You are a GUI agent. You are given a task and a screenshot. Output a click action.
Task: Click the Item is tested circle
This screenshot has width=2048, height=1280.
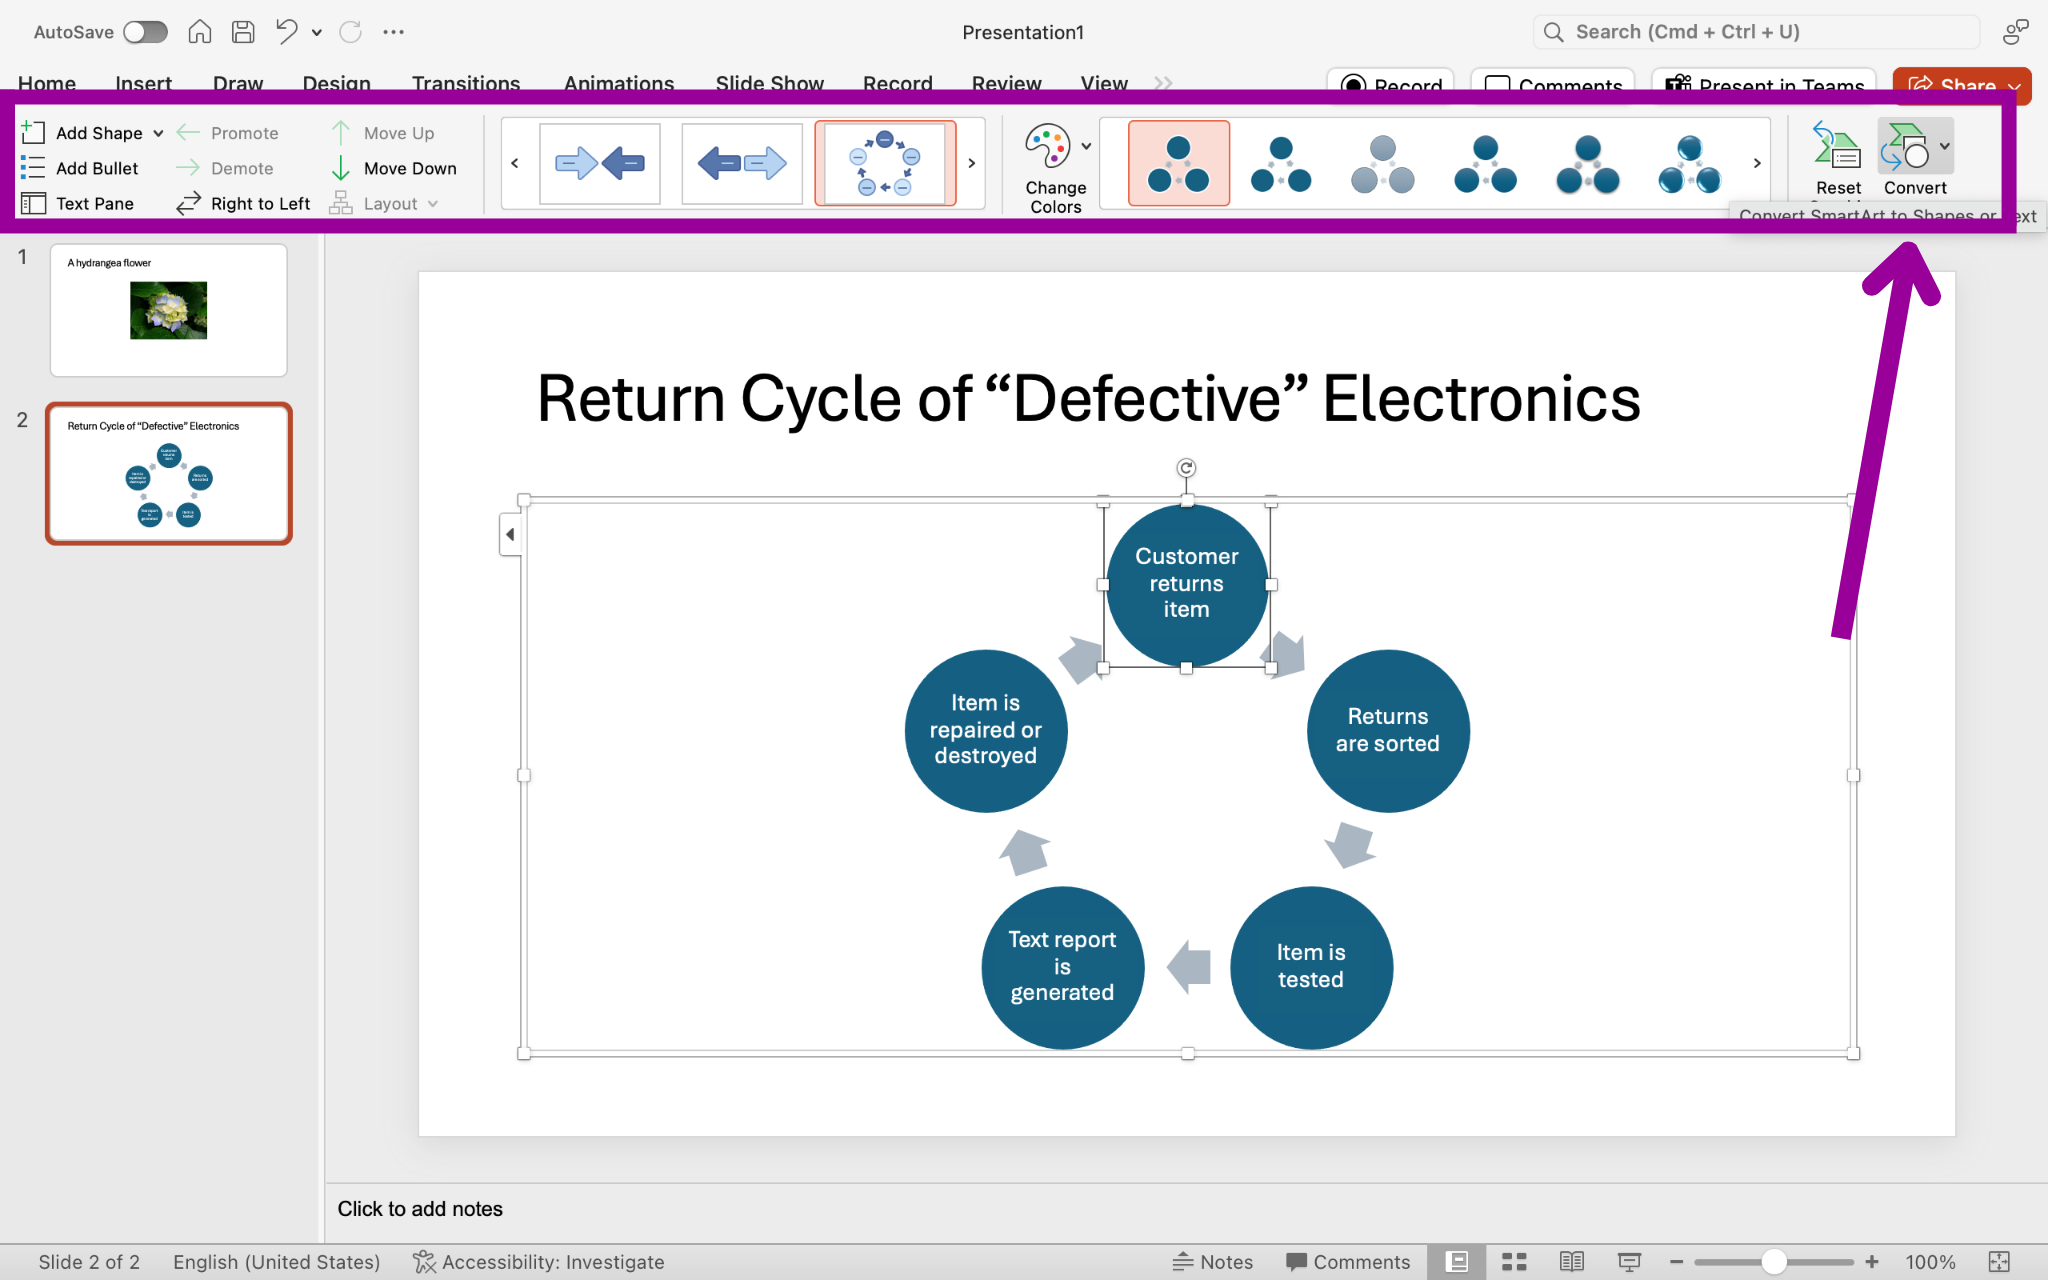(x=1311, y=967)
